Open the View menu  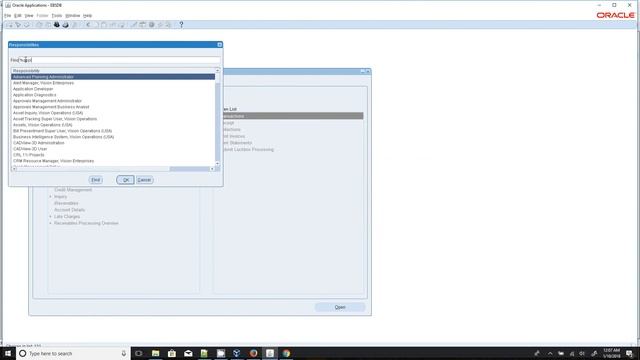pyautogui.click(x=29, y=16)
